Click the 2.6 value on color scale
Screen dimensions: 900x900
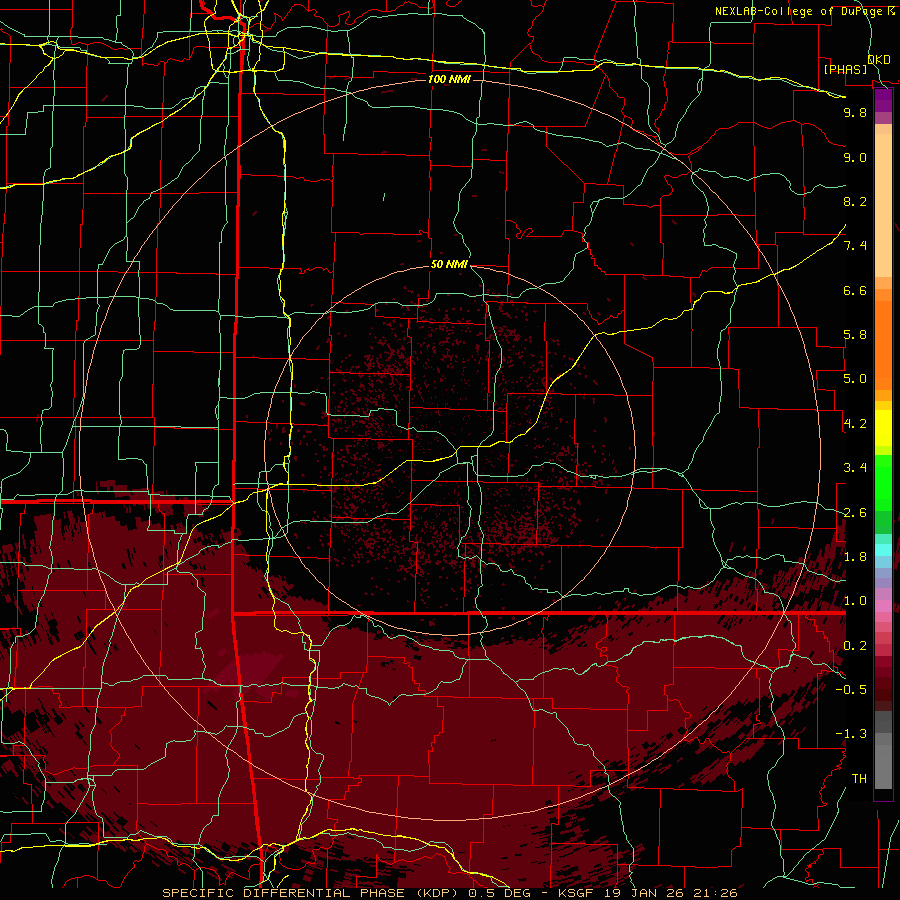tap(855, 513)
